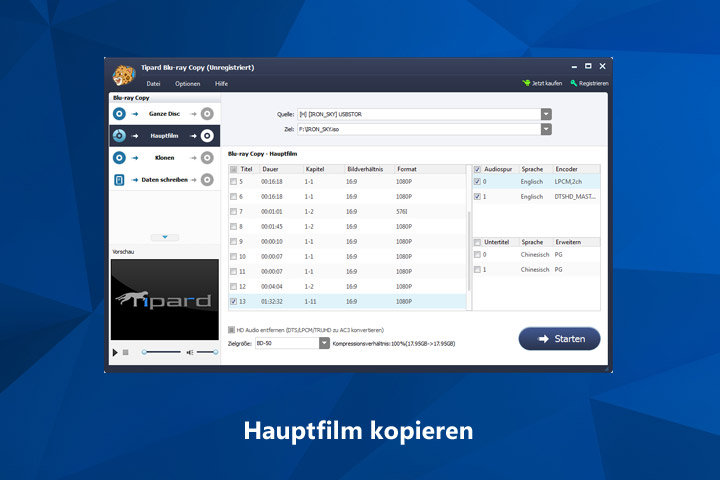Click Registrieren link
The image size is (720, 480).
pos(590,83)
